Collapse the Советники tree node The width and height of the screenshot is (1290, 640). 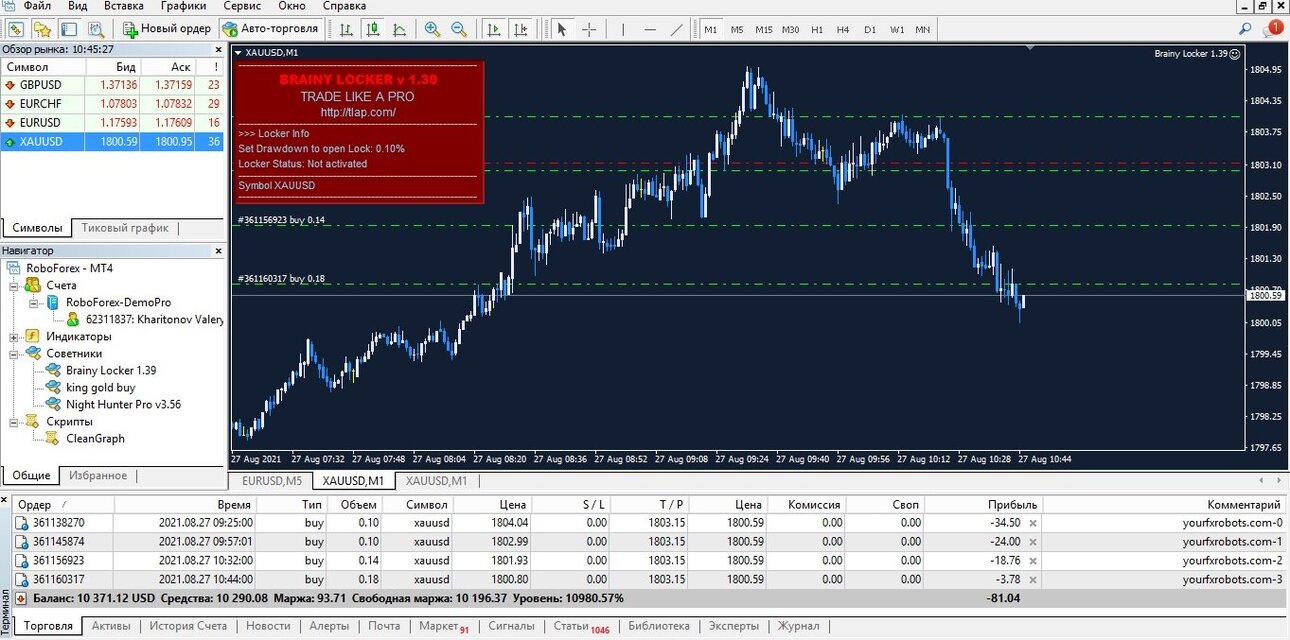(x=14, y=353)
